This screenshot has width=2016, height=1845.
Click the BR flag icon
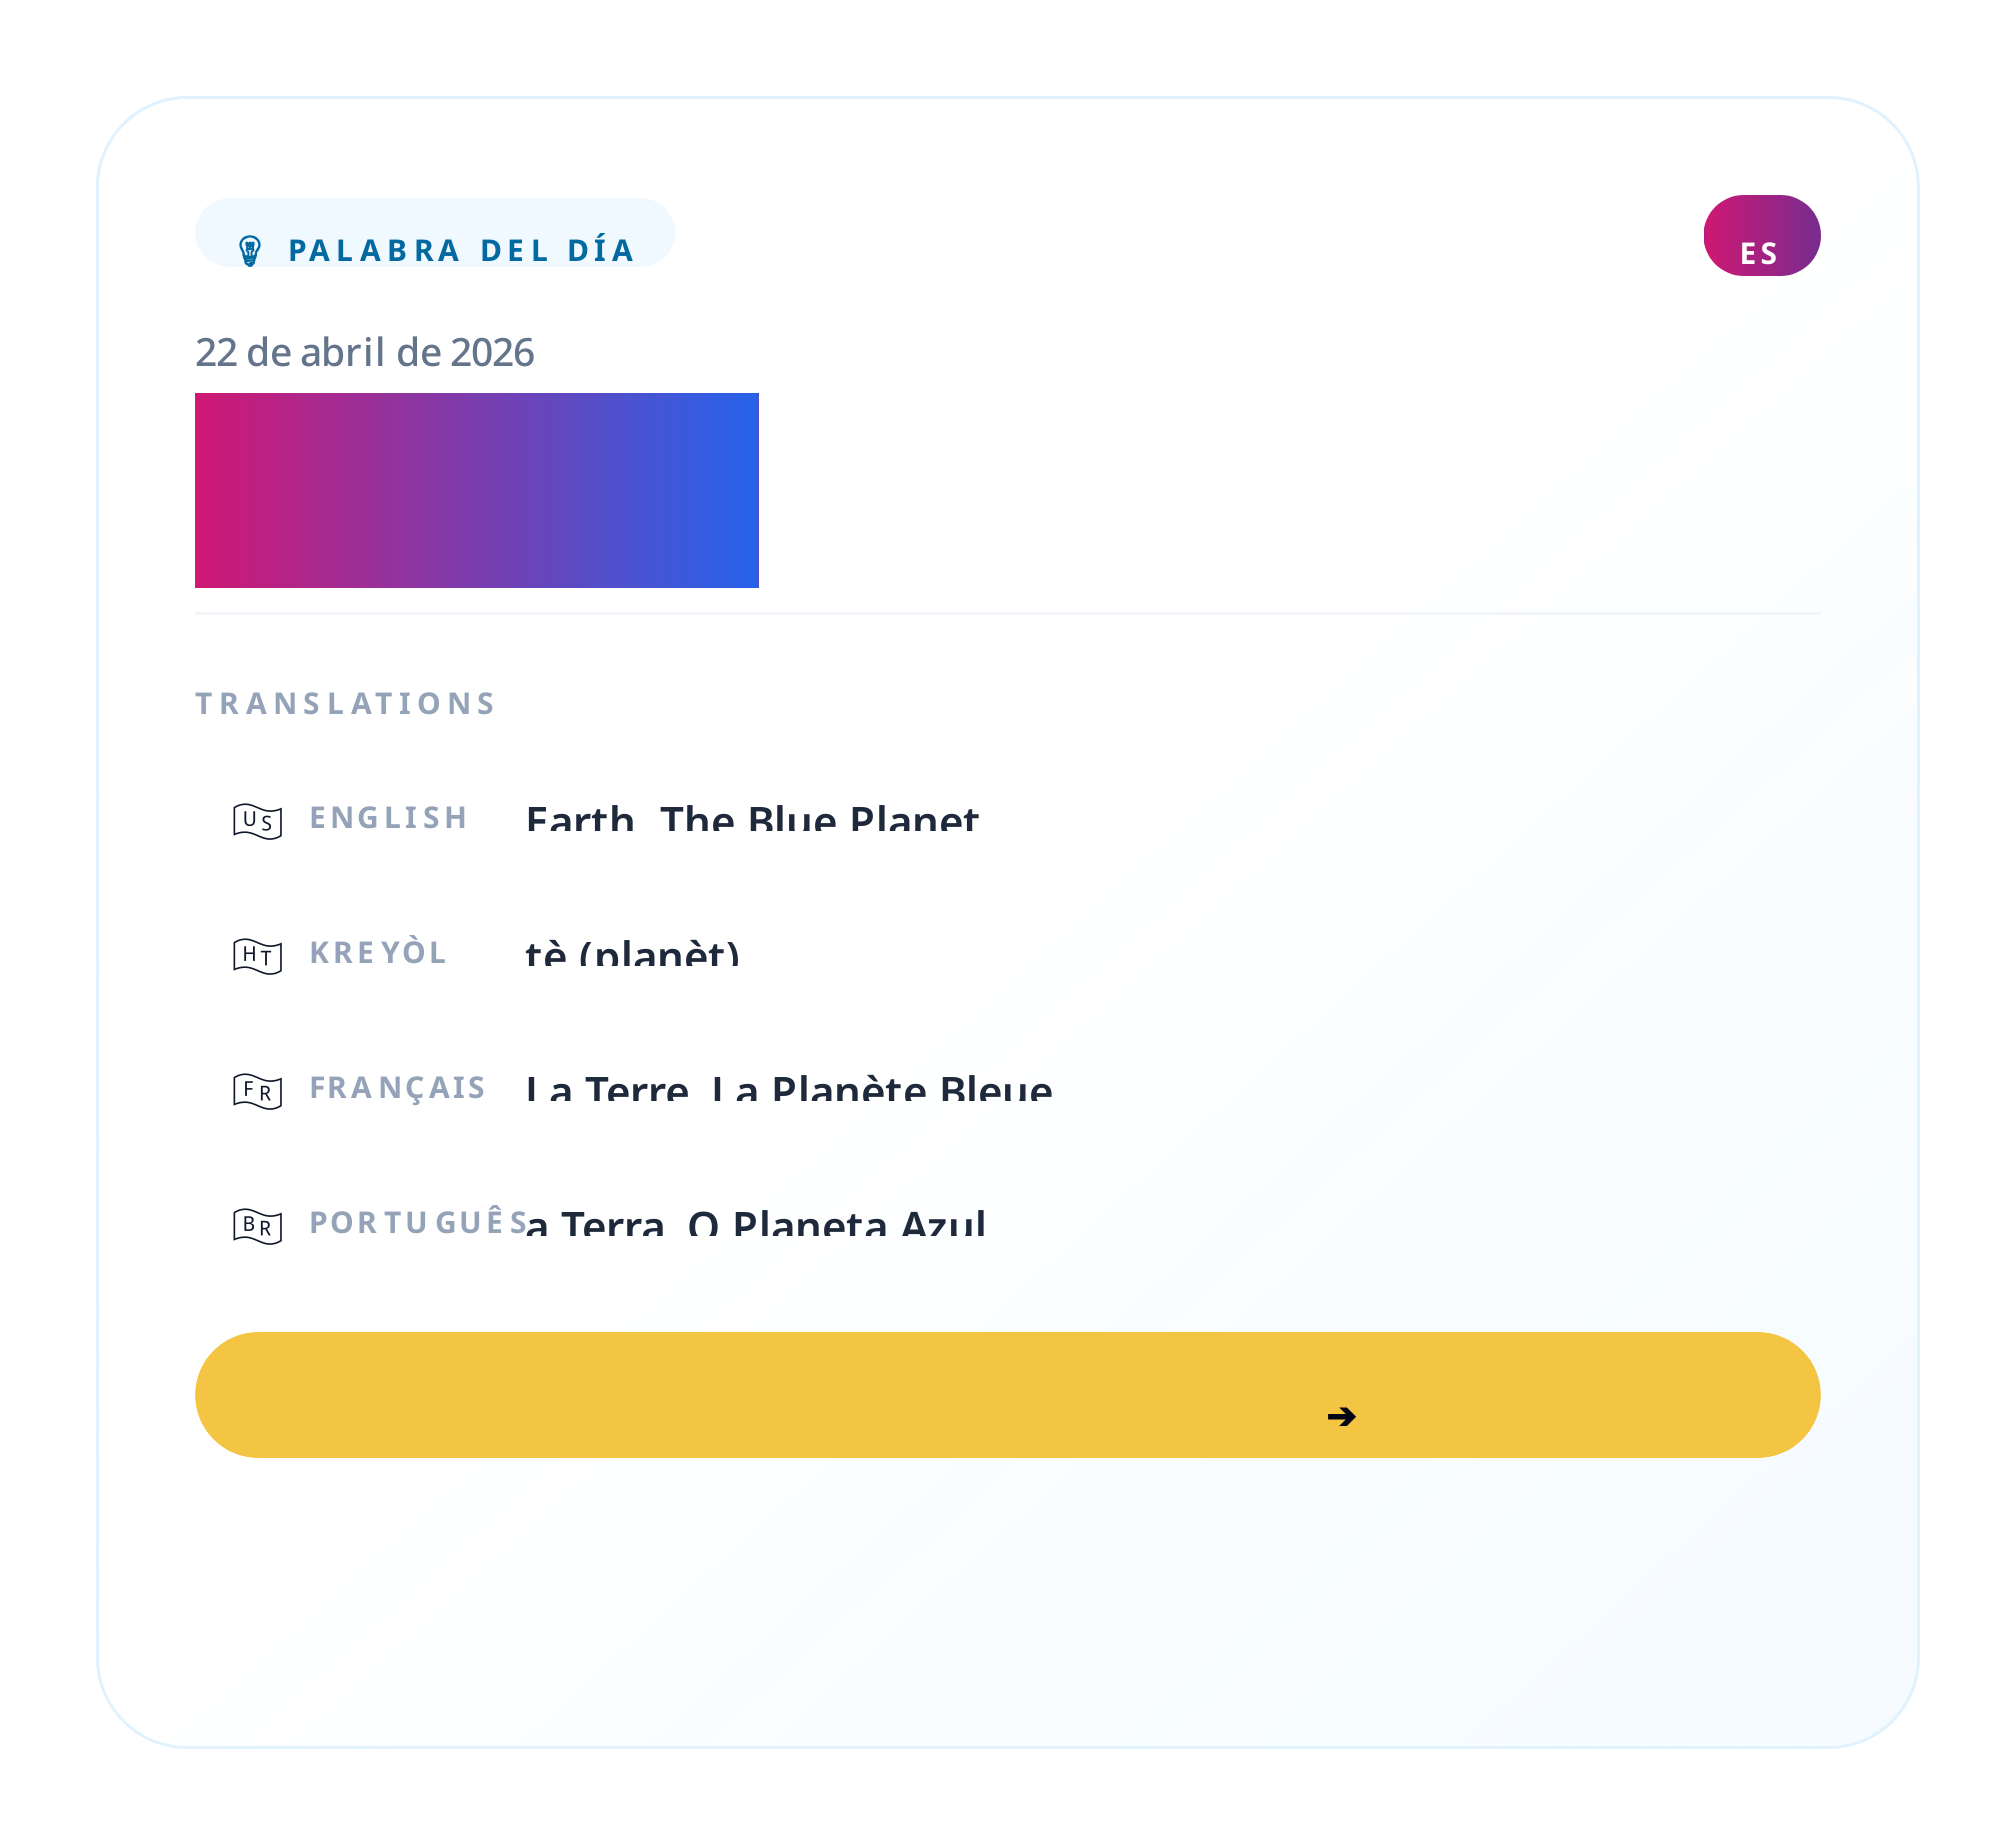point(257,1226)
